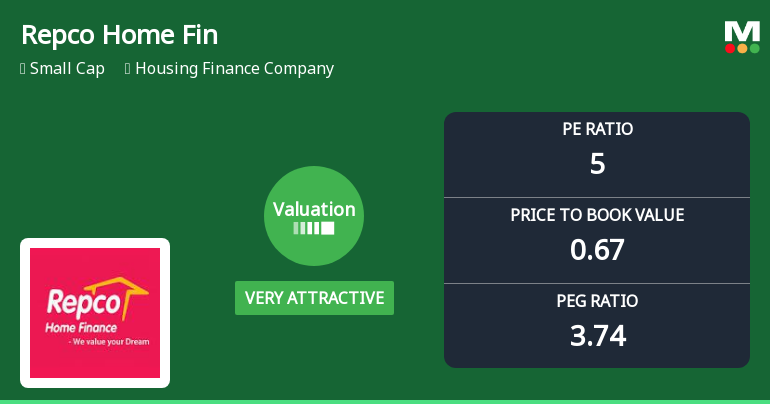This screenshot has height=404, width=770.
Task: Select the Small Cap label
Action: click(x=67, y=69)
